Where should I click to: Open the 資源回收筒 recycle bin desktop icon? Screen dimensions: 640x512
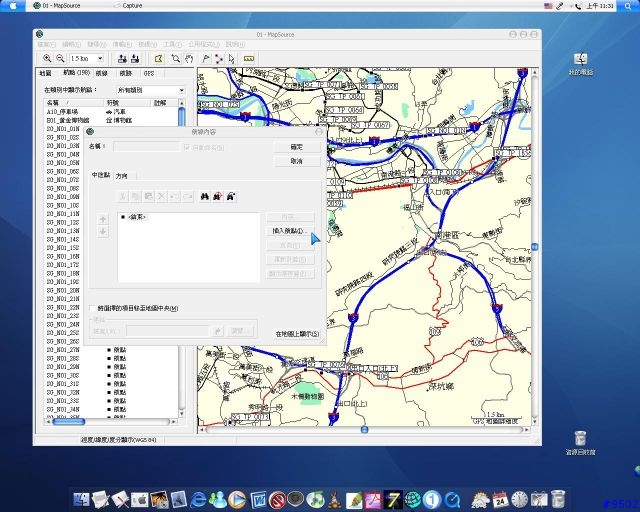(580, 442)
